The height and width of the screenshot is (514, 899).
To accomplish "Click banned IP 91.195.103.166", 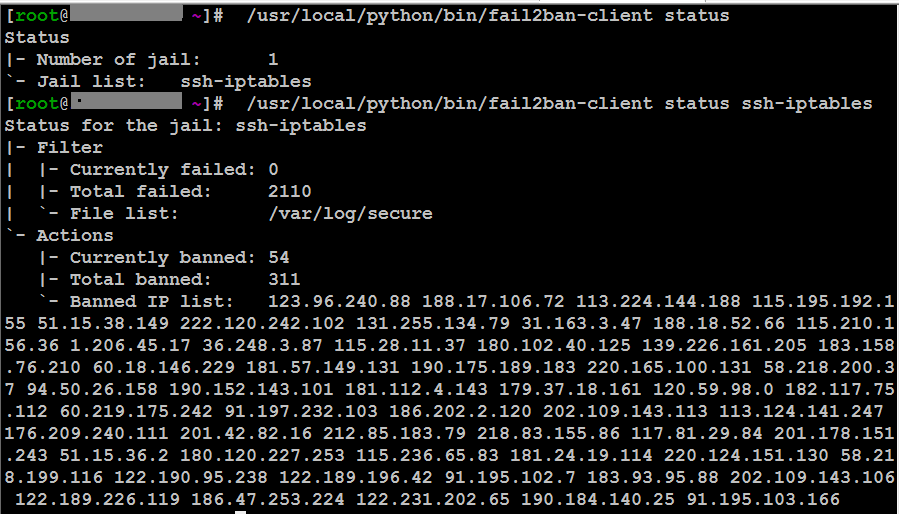I will 763,499.
